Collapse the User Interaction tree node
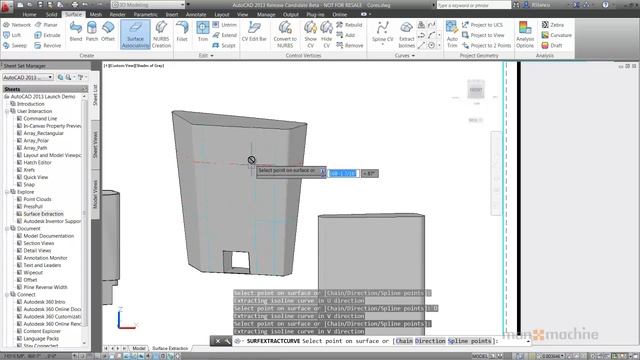Screen dimensions: 640x360 (7, 111)
